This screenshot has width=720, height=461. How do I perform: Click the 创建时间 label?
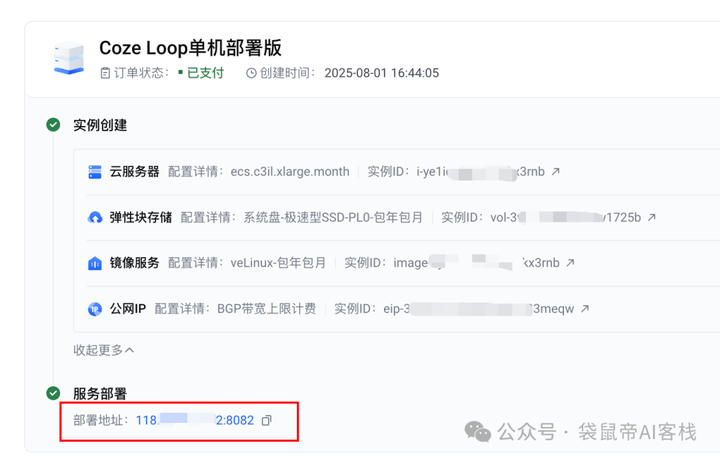pos(285,73)
